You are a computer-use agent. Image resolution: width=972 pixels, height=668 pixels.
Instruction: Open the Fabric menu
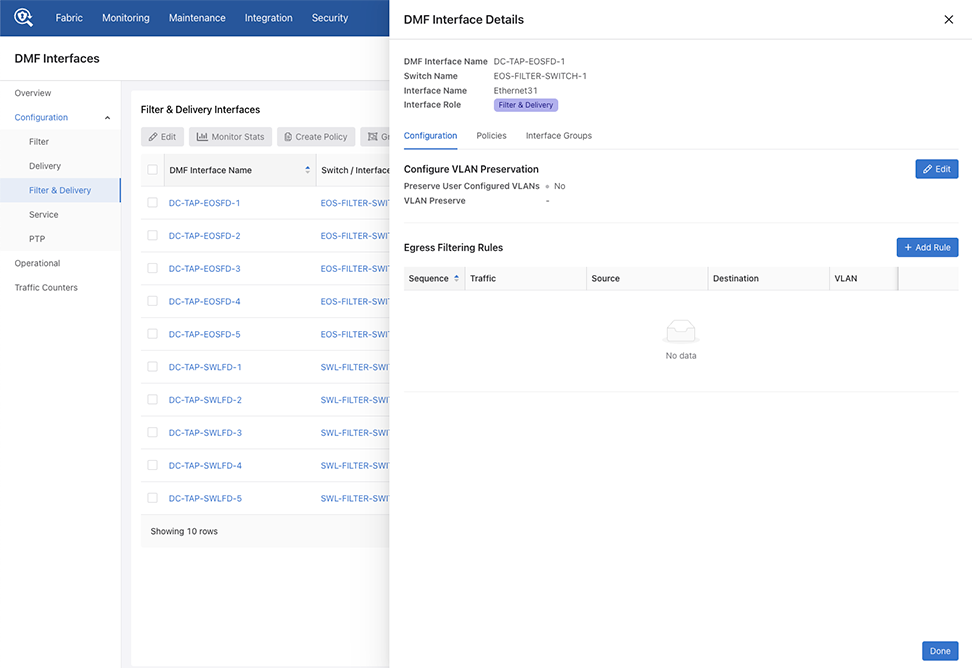pyautogui.click(x=69, y=18)
